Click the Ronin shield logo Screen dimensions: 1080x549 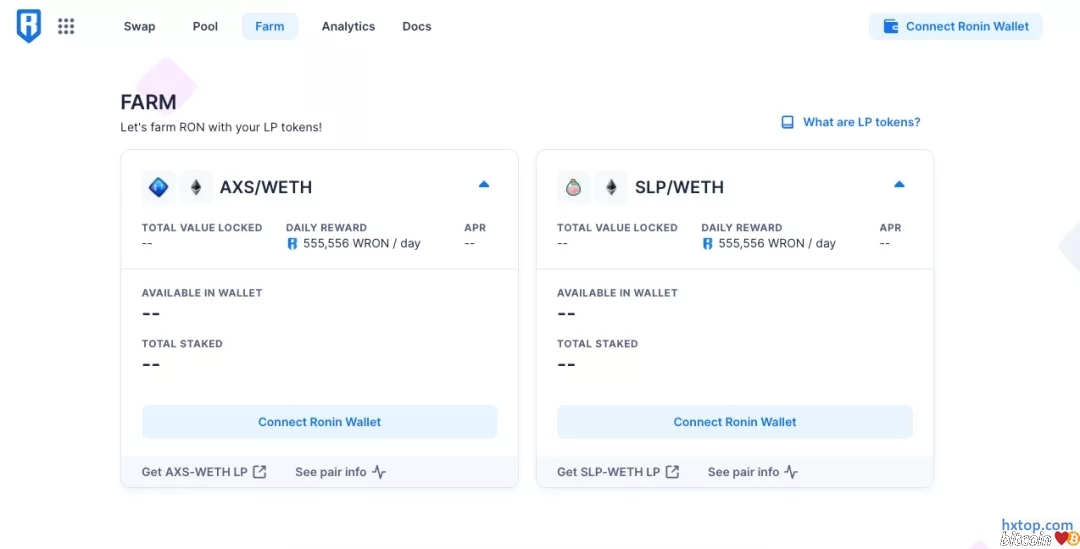pyautogui.click(x=29, y=27)
